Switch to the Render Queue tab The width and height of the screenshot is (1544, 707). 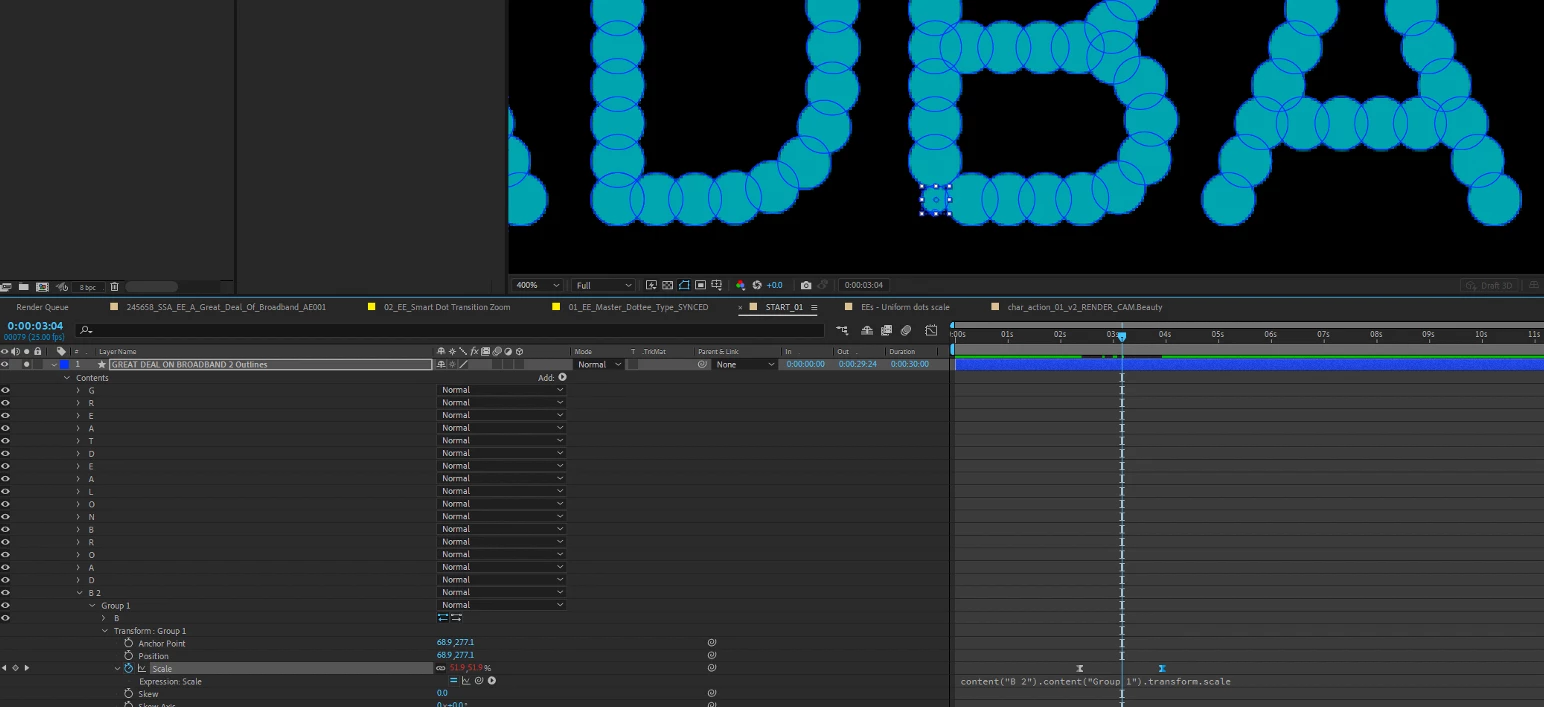click(x=42, y=307)
